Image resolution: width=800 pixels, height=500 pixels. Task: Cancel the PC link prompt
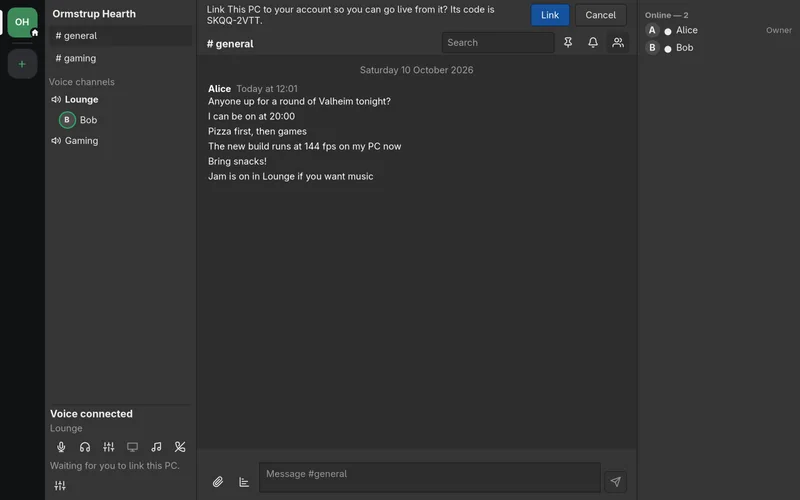(601, 15)
